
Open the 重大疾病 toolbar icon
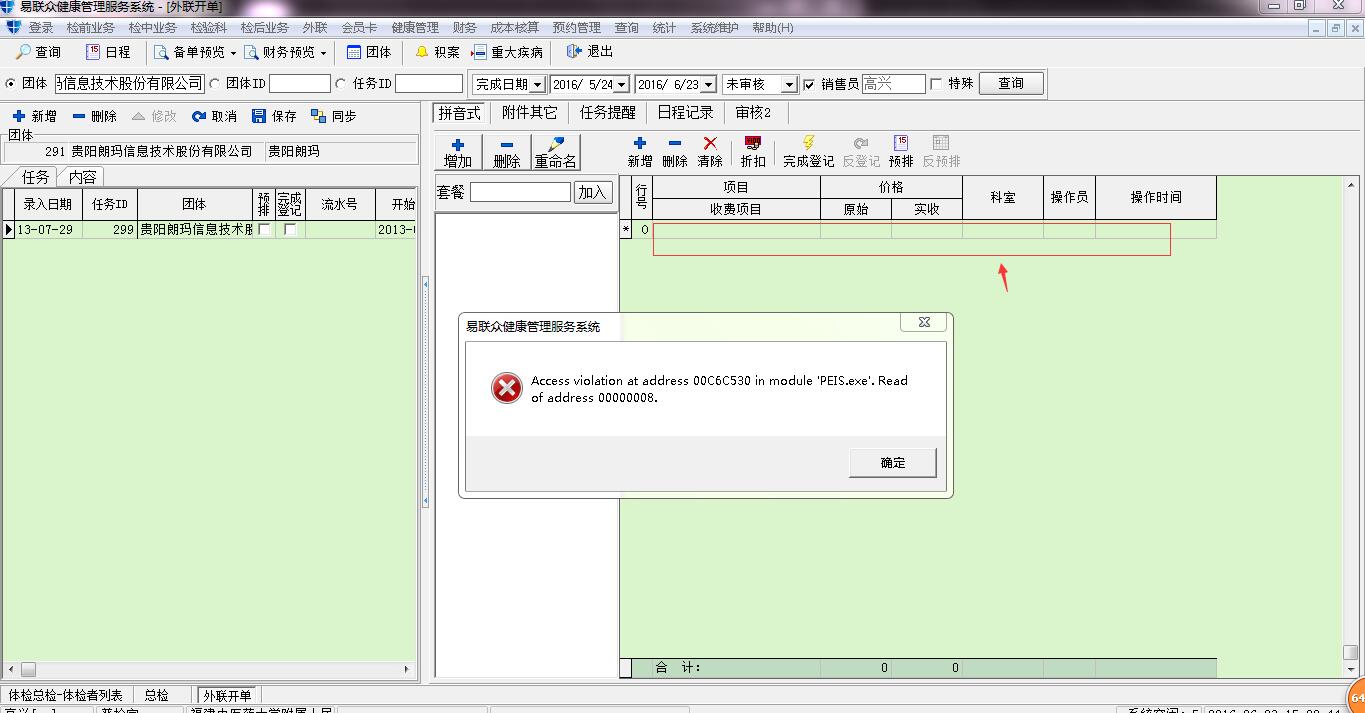pos(479,52)
